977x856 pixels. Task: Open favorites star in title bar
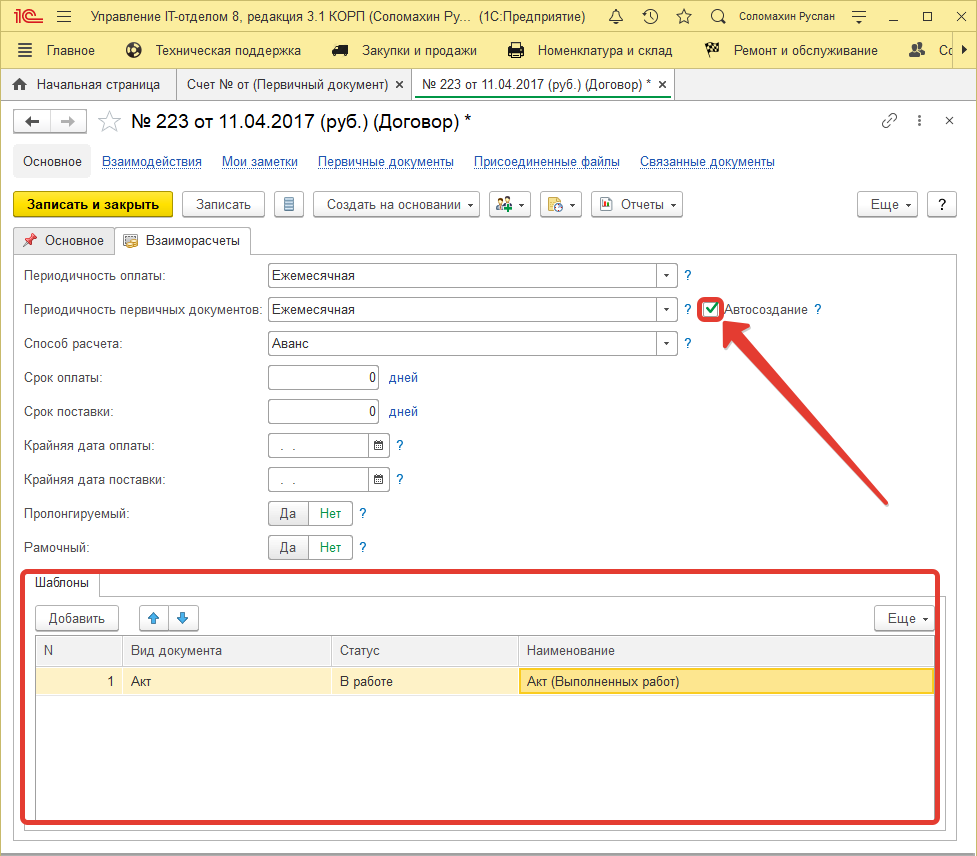coord(684,17)
